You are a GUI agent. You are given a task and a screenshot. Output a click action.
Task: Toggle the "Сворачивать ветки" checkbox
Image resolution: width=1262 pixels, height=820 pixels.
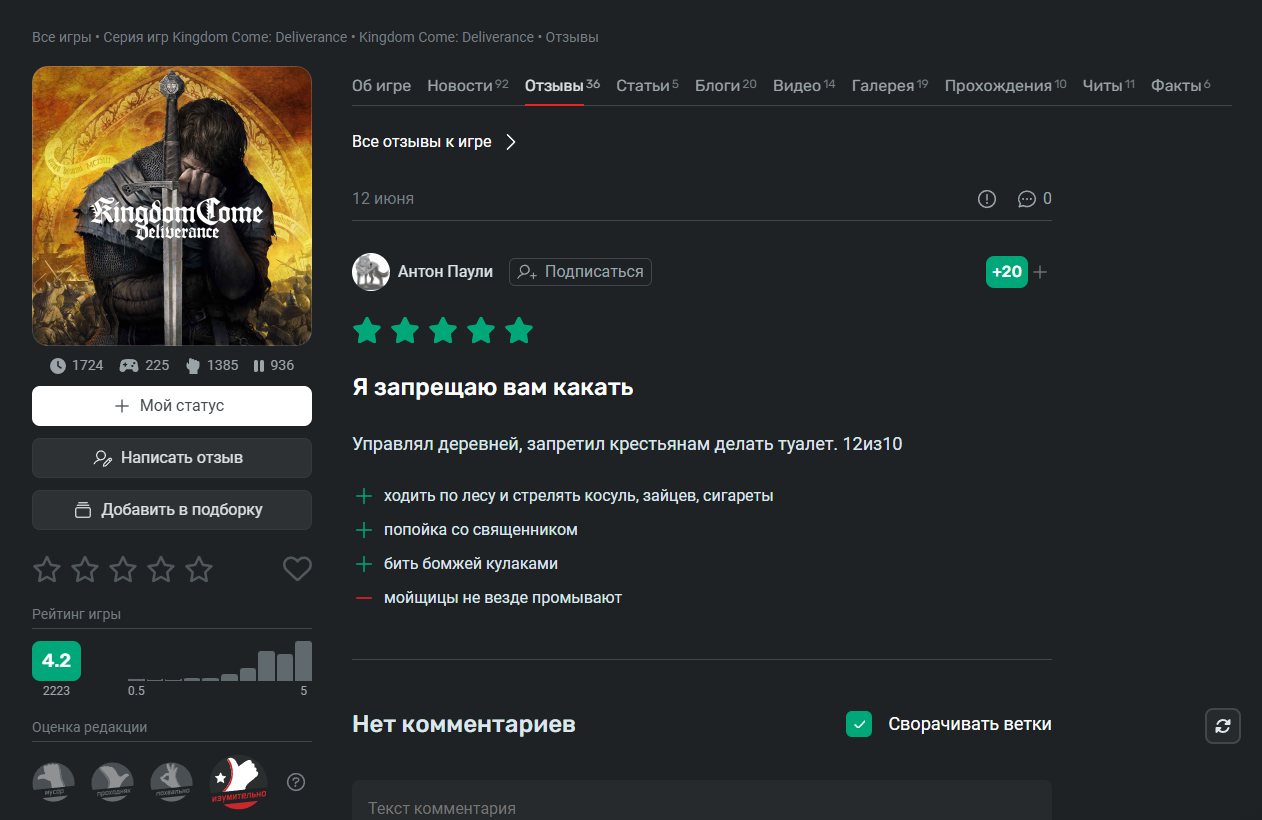(x=859, y=724)
